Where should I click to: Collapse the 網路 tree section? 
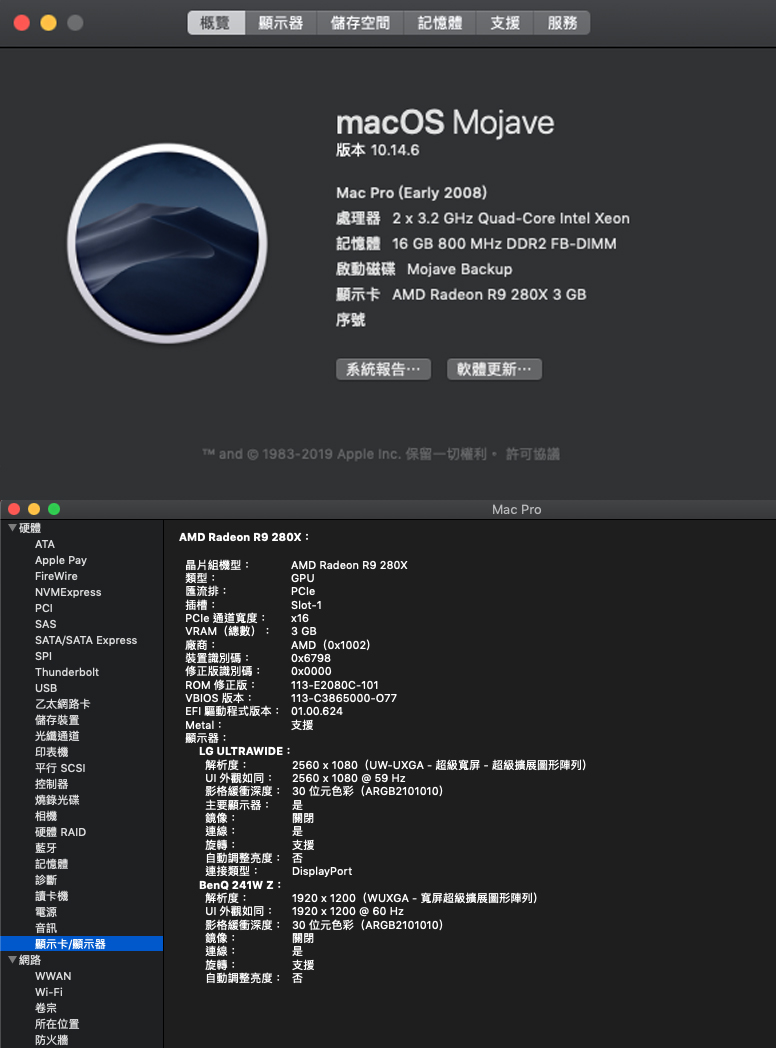coord(12,960)
